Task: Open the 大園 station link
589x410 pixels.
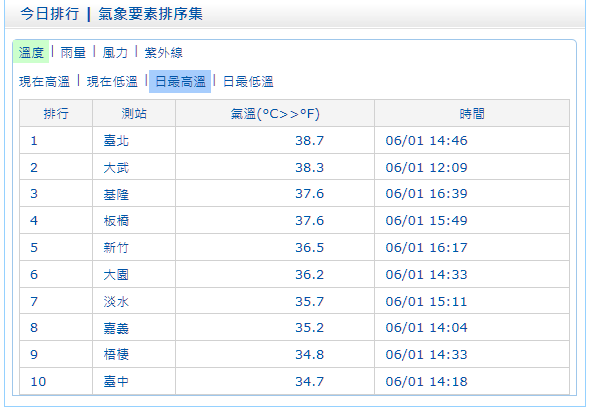Action: click(116, 275)
